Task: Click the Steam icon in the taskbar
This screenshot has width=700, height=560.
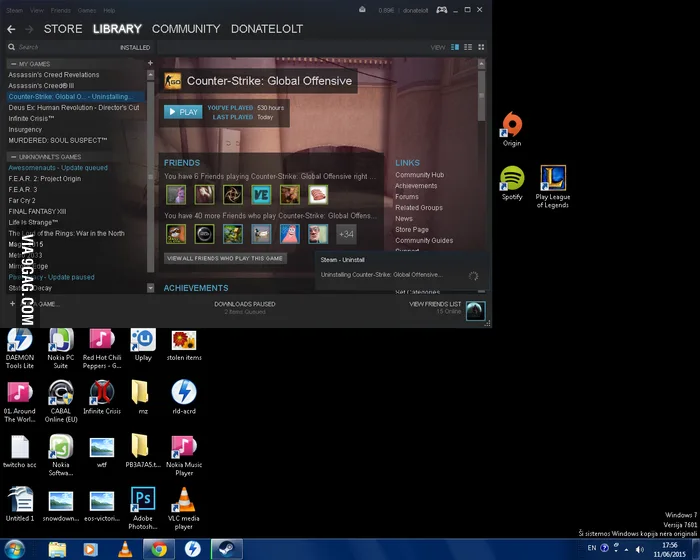Action: (x=227, y=549)
